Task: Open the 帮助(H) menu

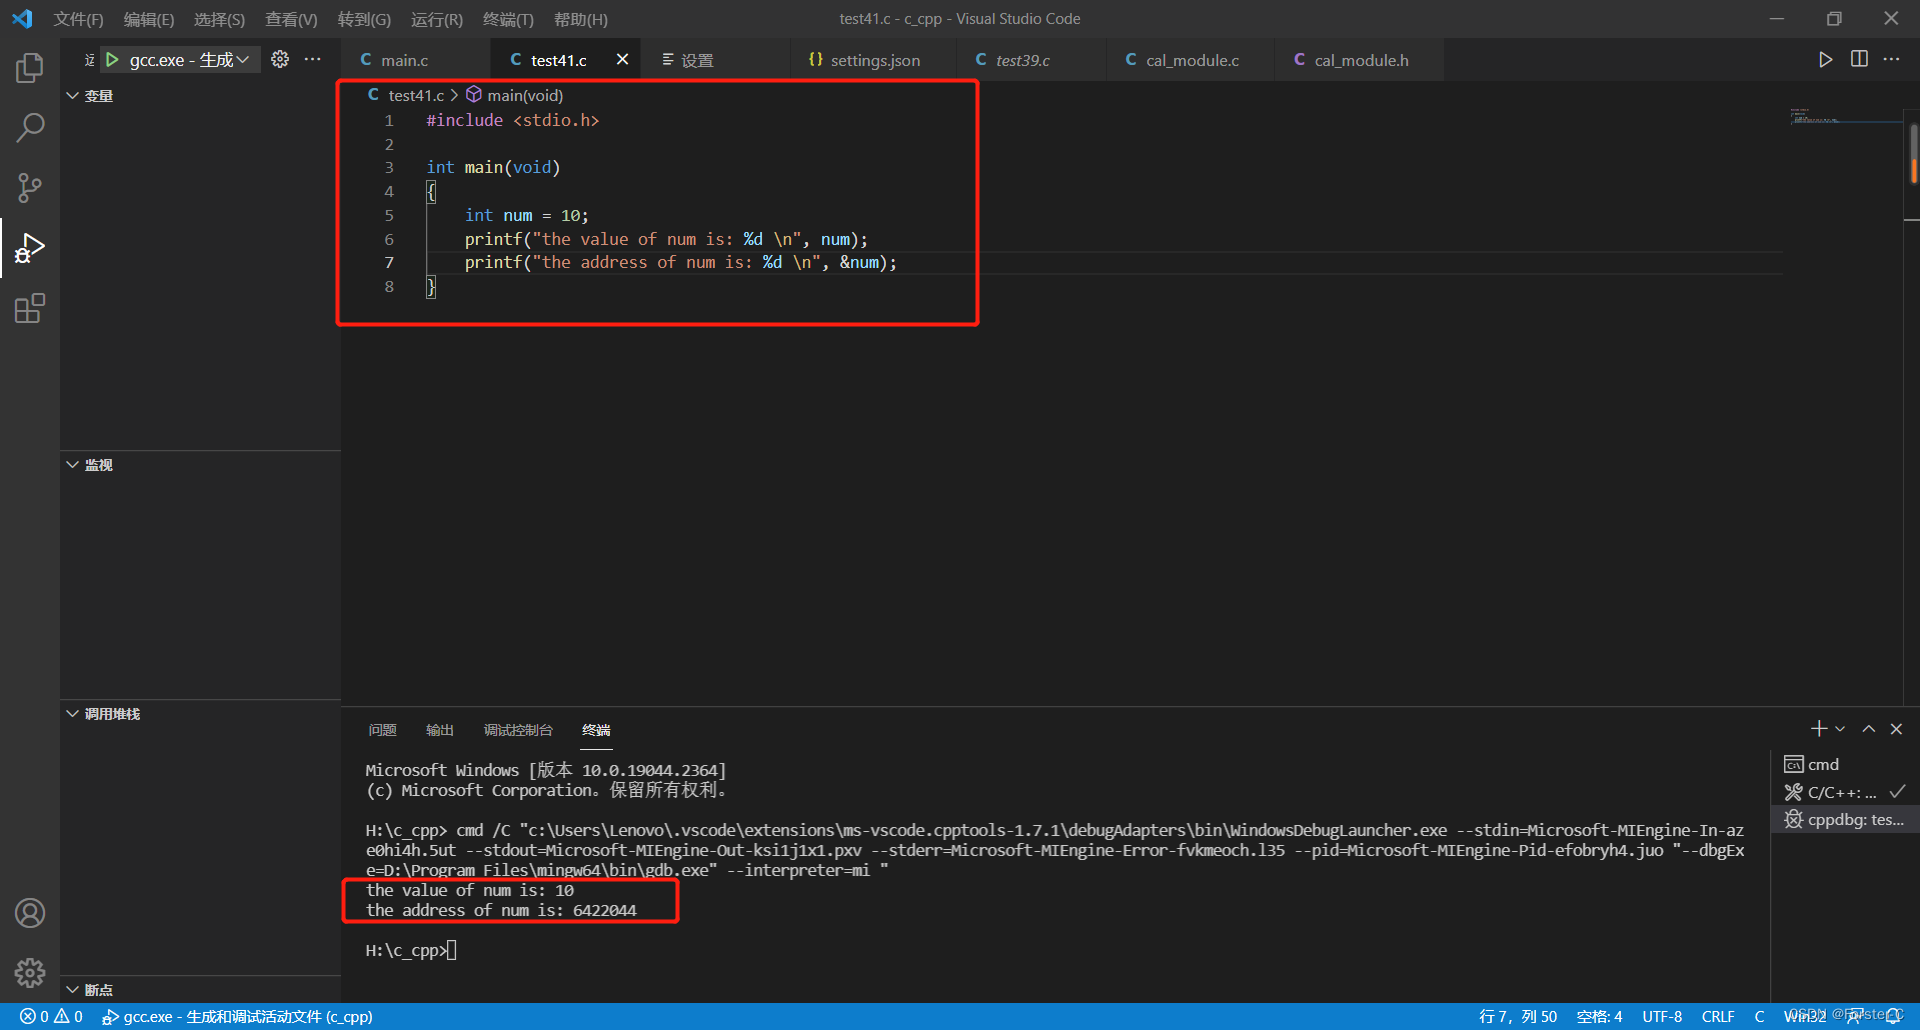Action: tap(581, 19)
